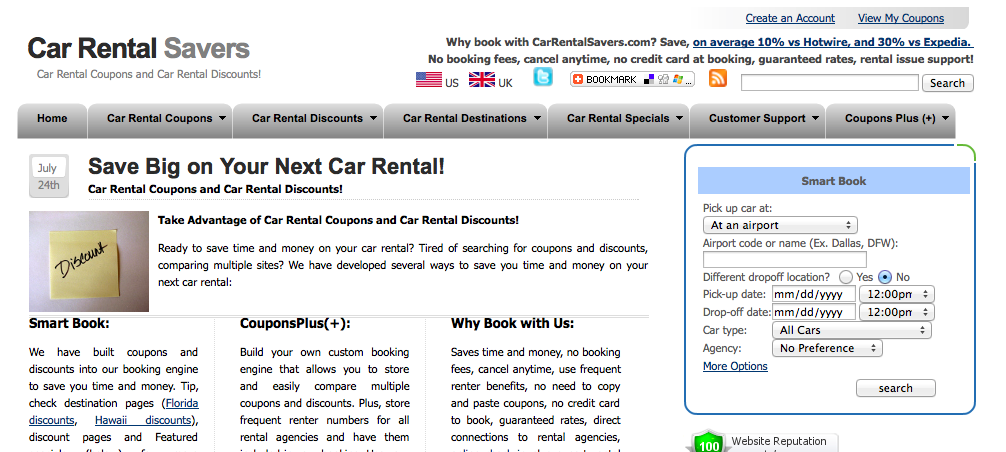1006x452 pixels.
Task: Click the airport code or name field
Action: (x=785, y=260)
